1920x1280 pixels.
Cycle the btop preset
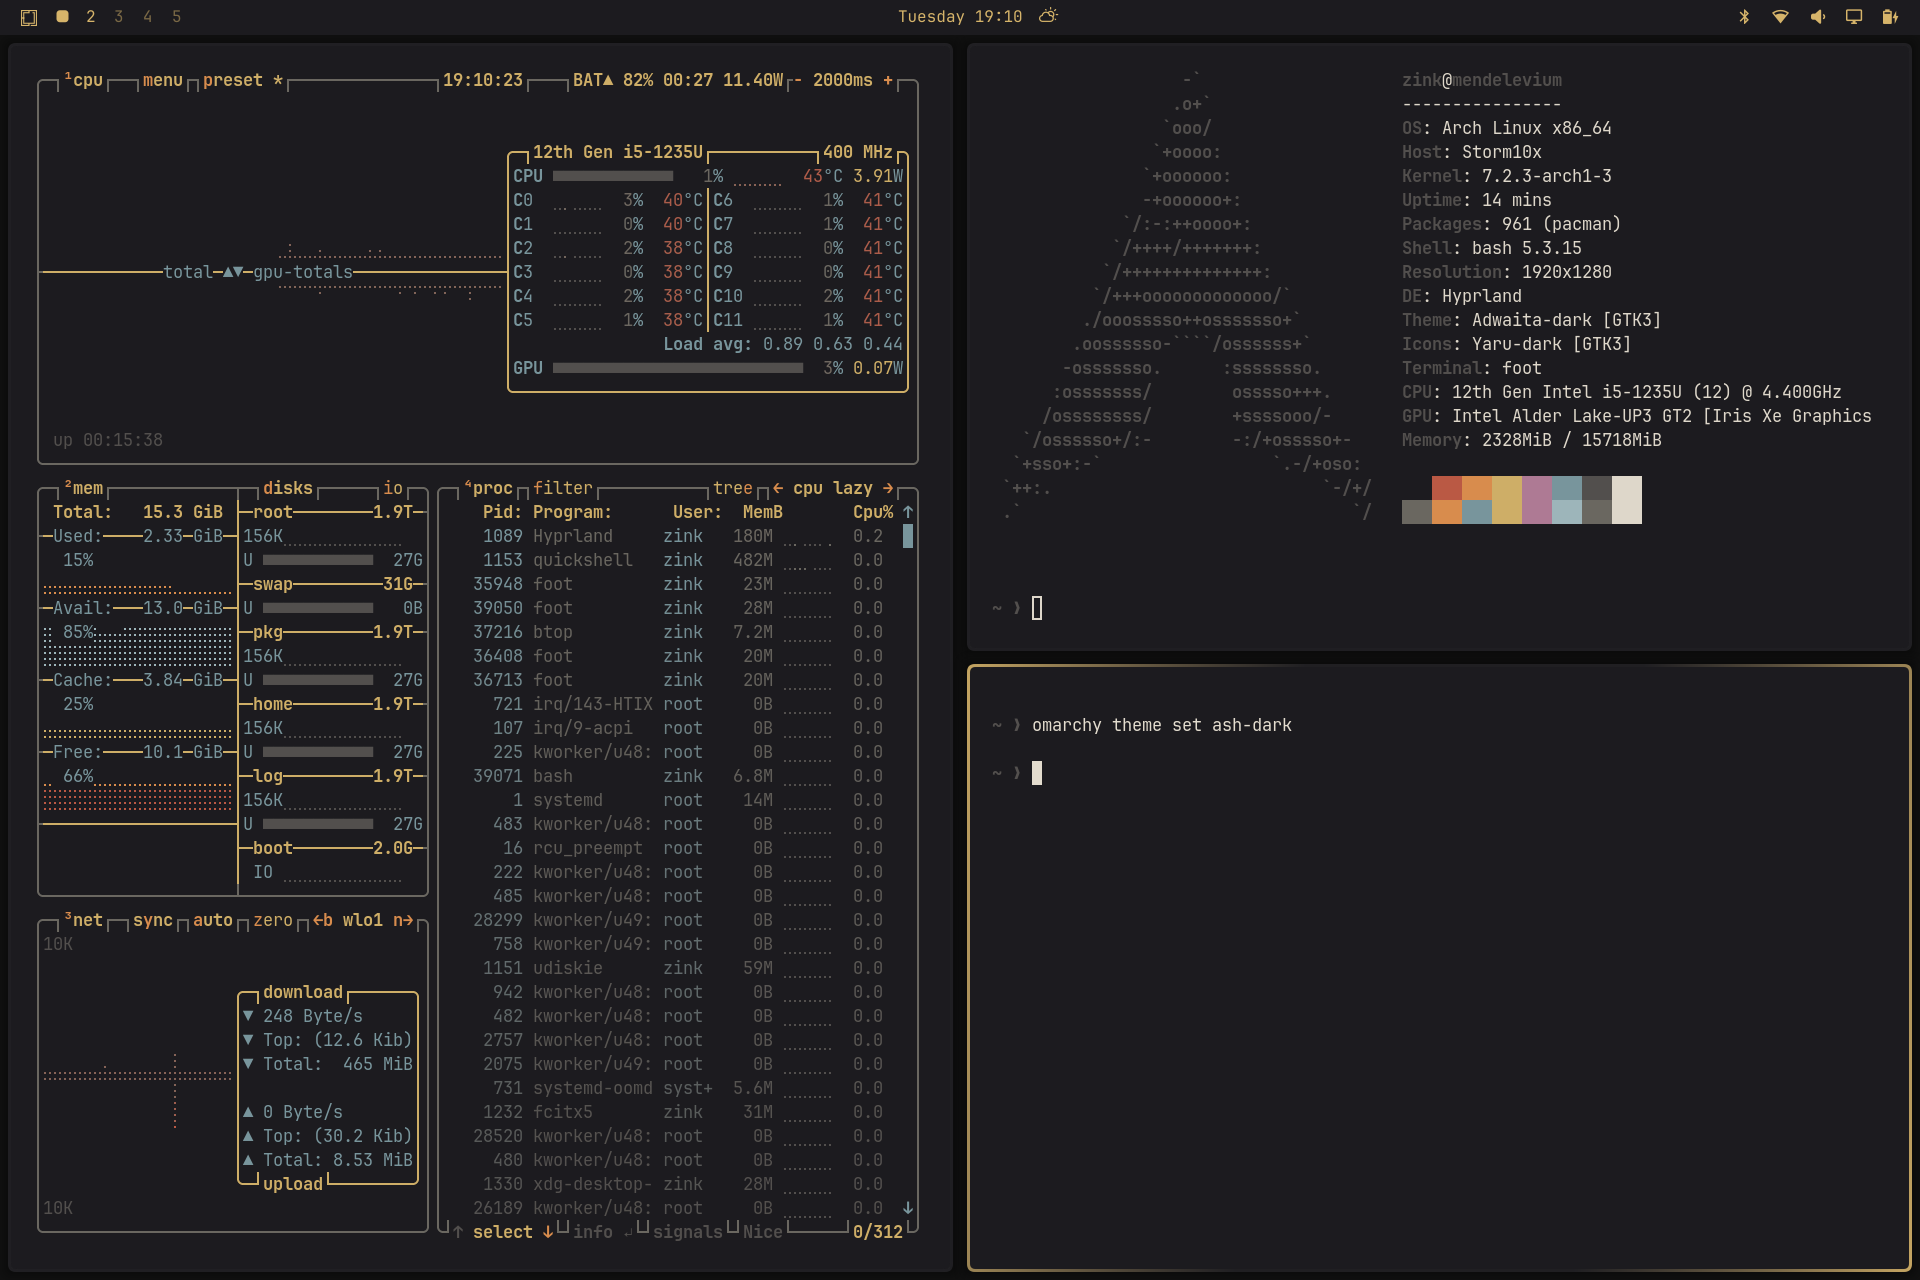click(243, 80)
